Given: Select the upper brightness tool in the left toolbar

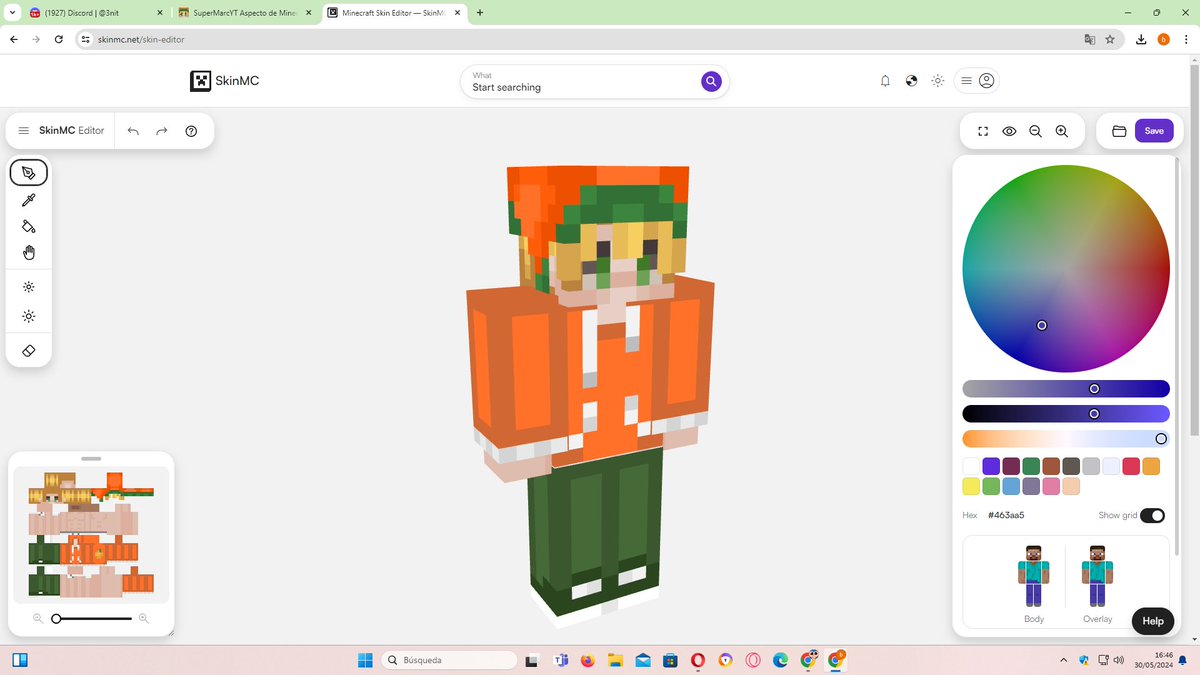Looking at the screenshot, I should [29, 287].
